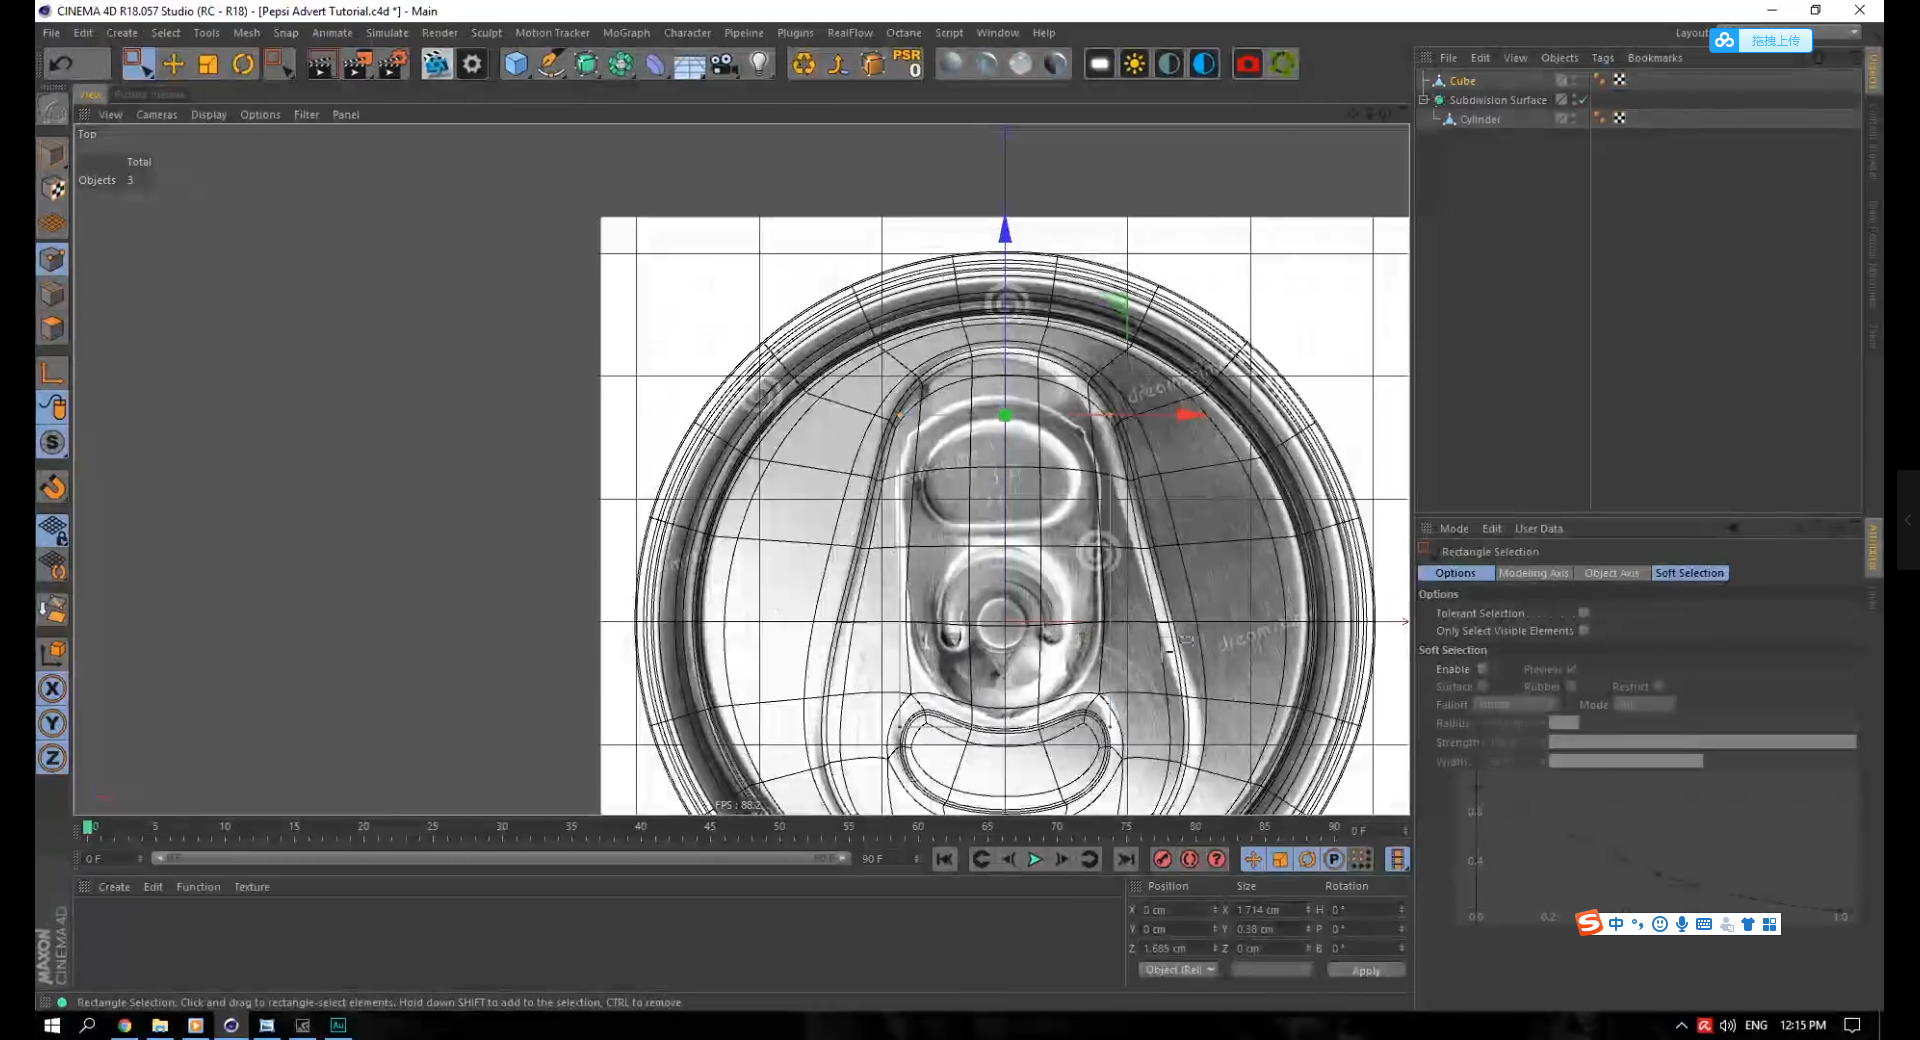The width and height of the screenshot is (1920, 1040).
Task: Click the red Octane render icon
Action: pyautogui.click(x=1247, y=64)
